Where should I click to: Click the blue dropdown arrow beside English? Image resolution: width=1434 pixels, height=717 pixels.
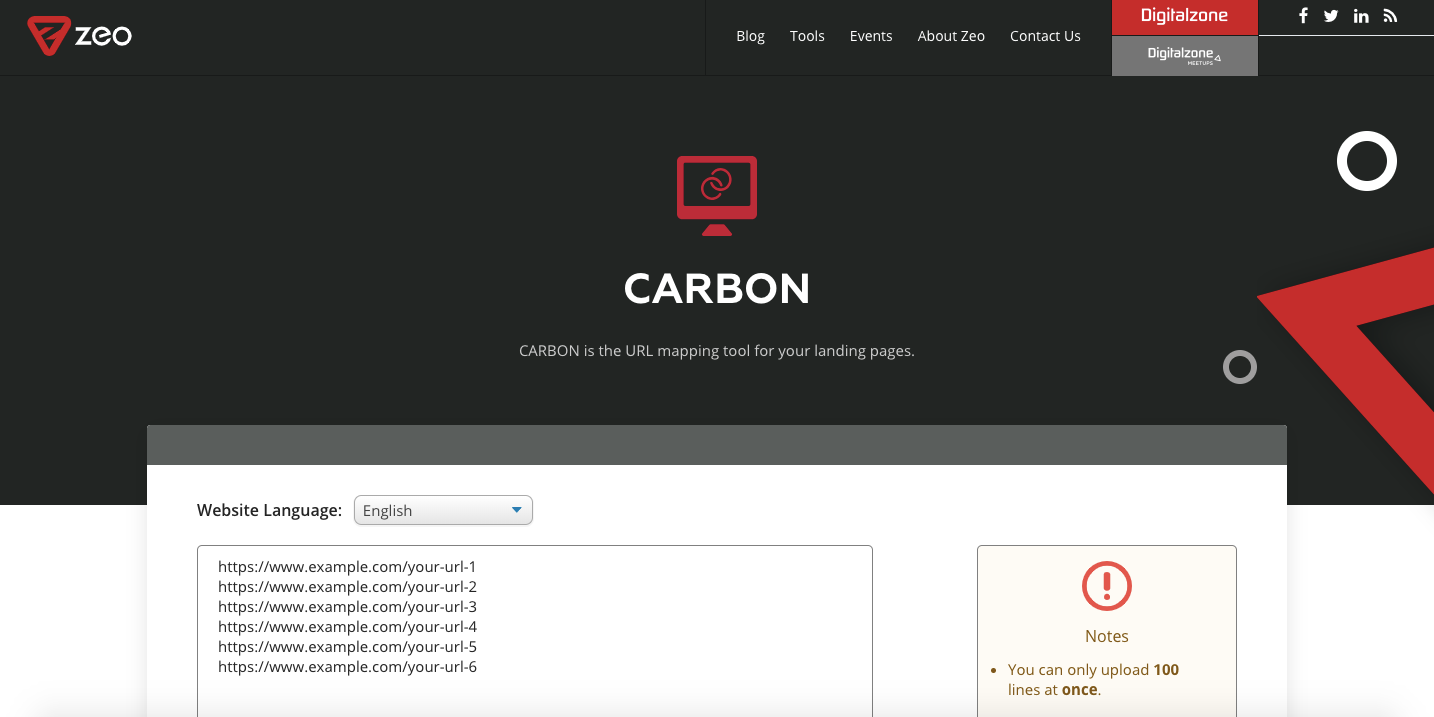(x=517, y=510)
